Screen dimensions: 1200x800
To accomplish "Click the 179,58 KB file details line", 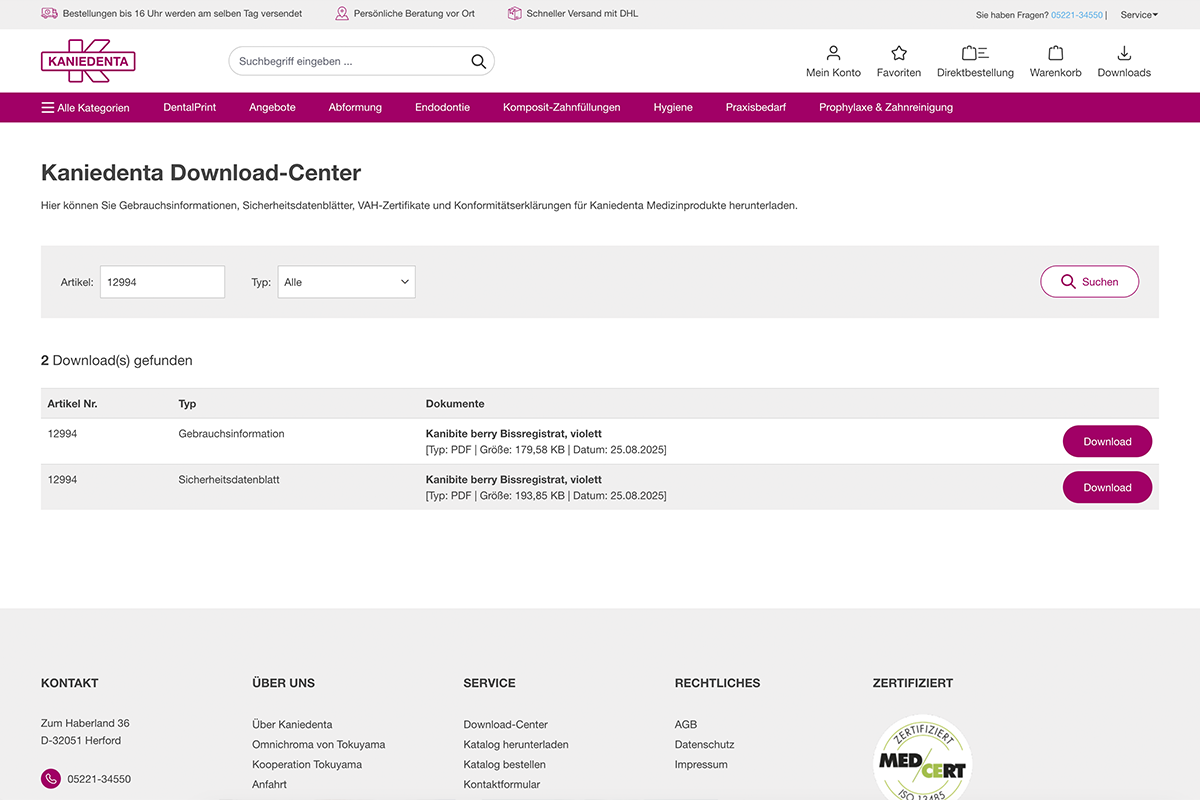I will pos(546,450).
